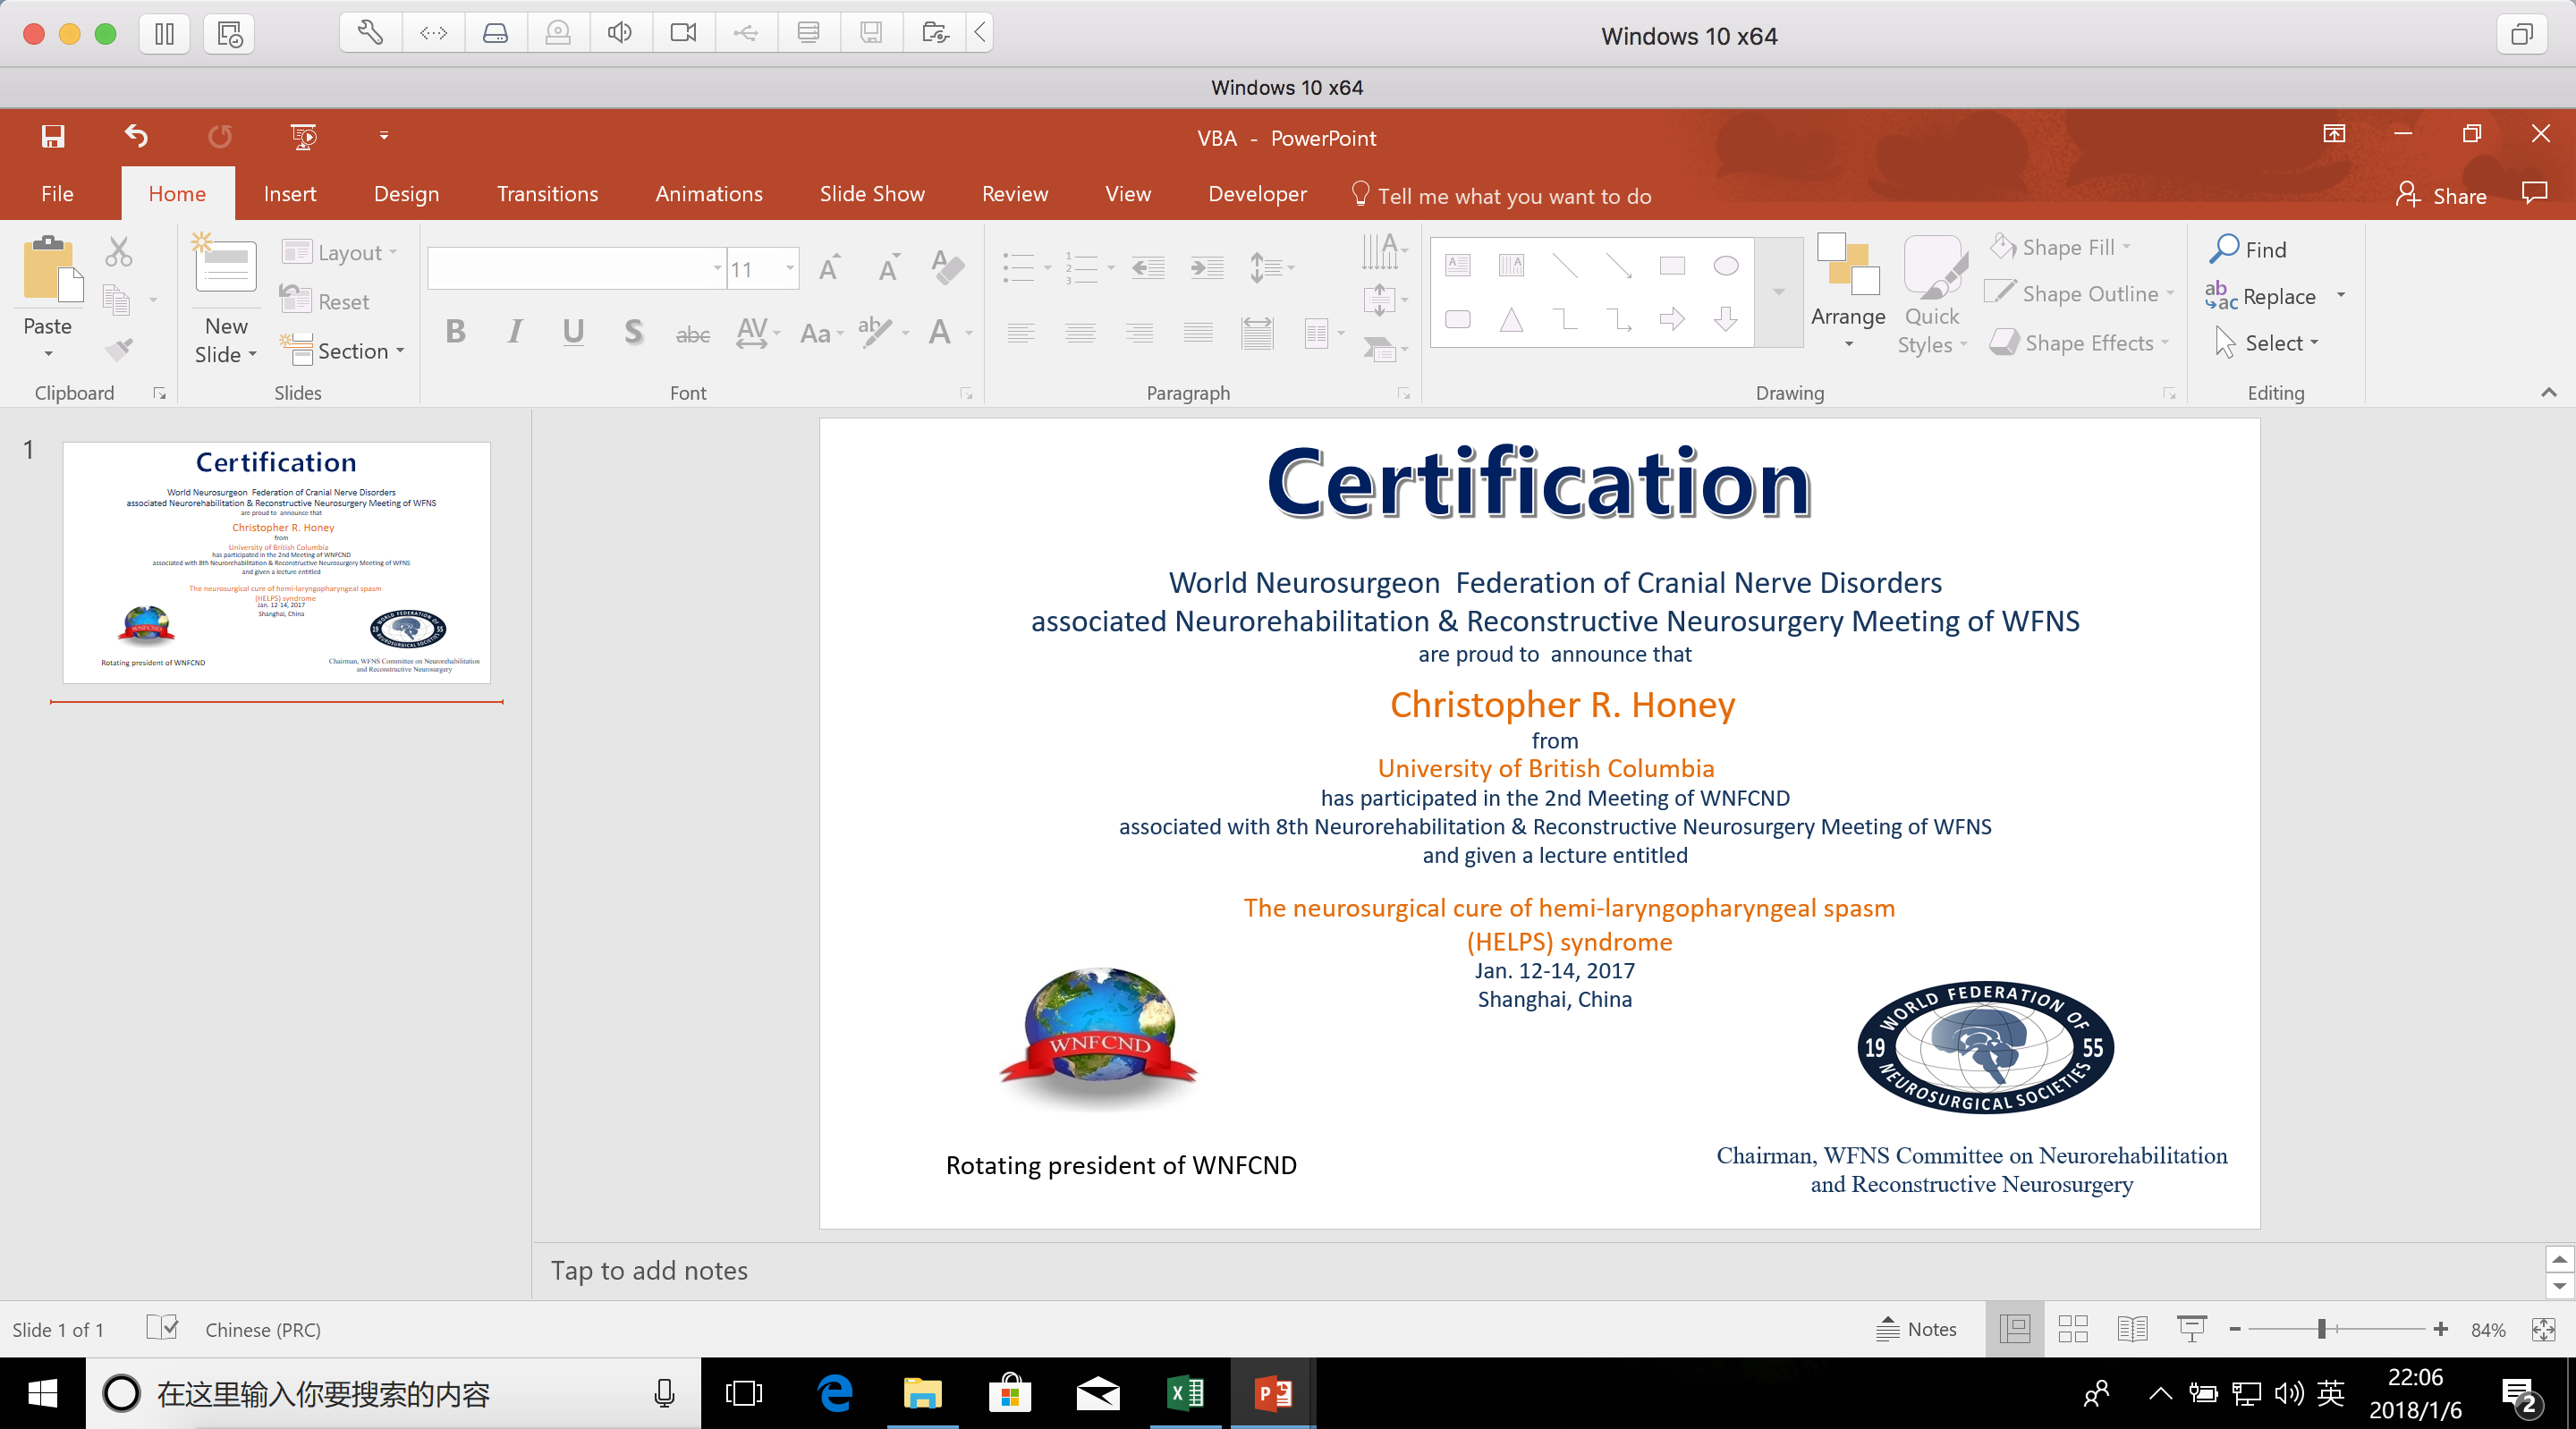Toggle Normal view button
Image resolution: width=2576 pixels, height=1429 pixels.
[2014, 1329]
